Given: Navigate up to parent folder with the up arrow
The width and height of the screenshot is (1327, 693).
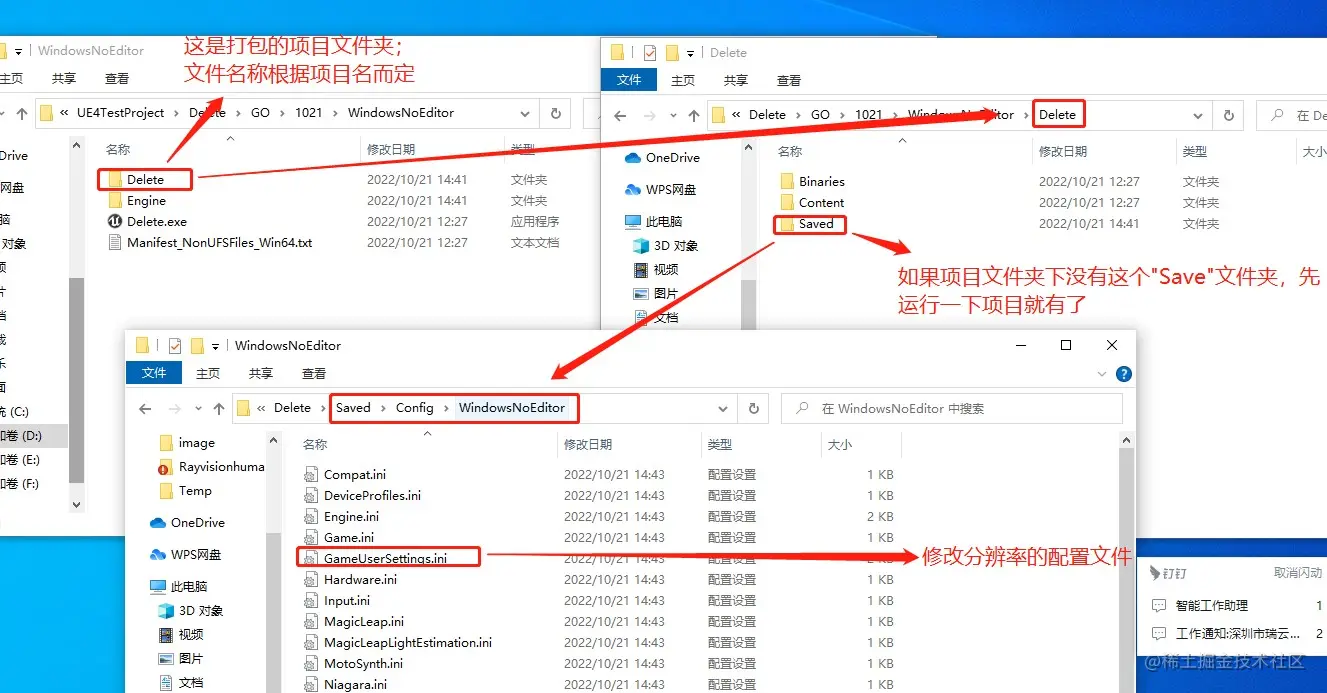Looking at the screenshot, I should (x=217, y=408).
